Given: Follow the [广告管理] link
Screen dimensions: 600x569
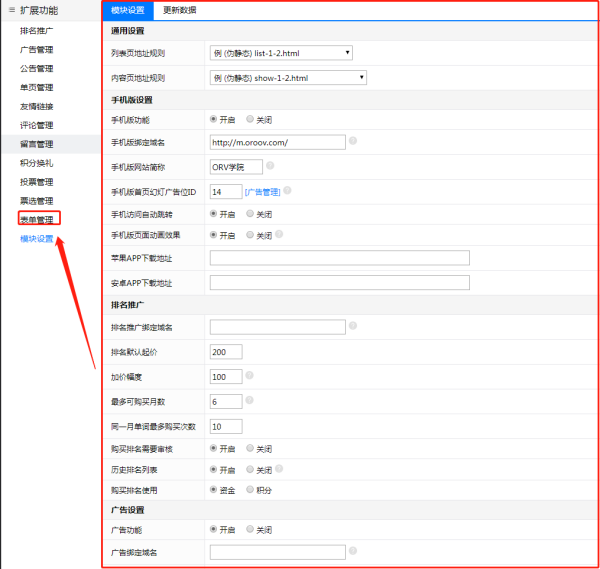Looking at the screenshot, I should point(262,192).
